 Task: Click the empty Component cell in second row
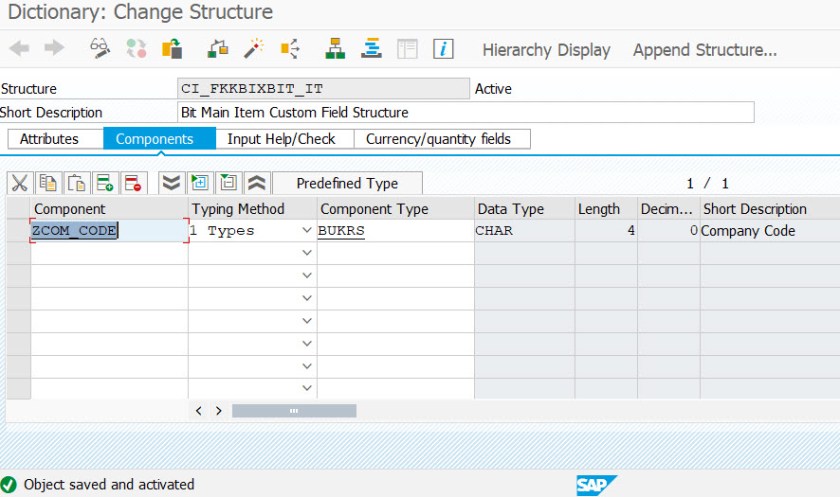[x=109, y=253]
